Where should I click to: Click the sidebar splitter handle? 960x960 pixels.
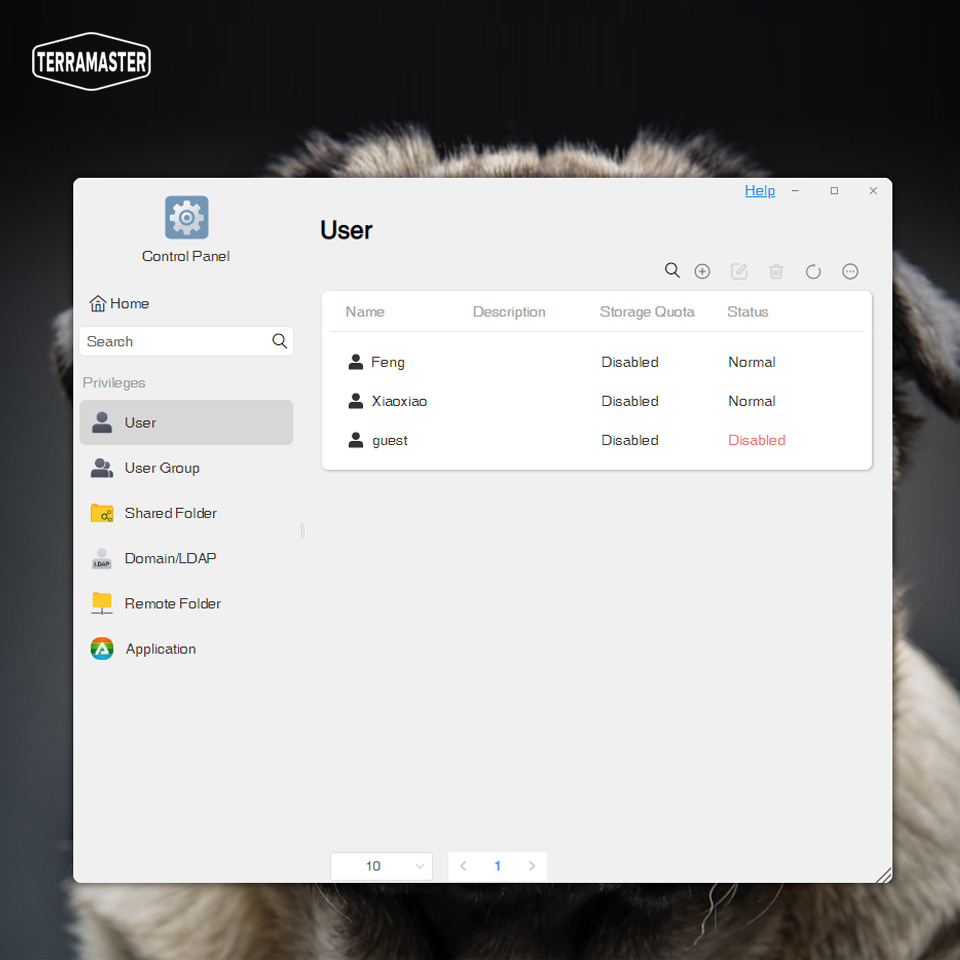point(302,530)
